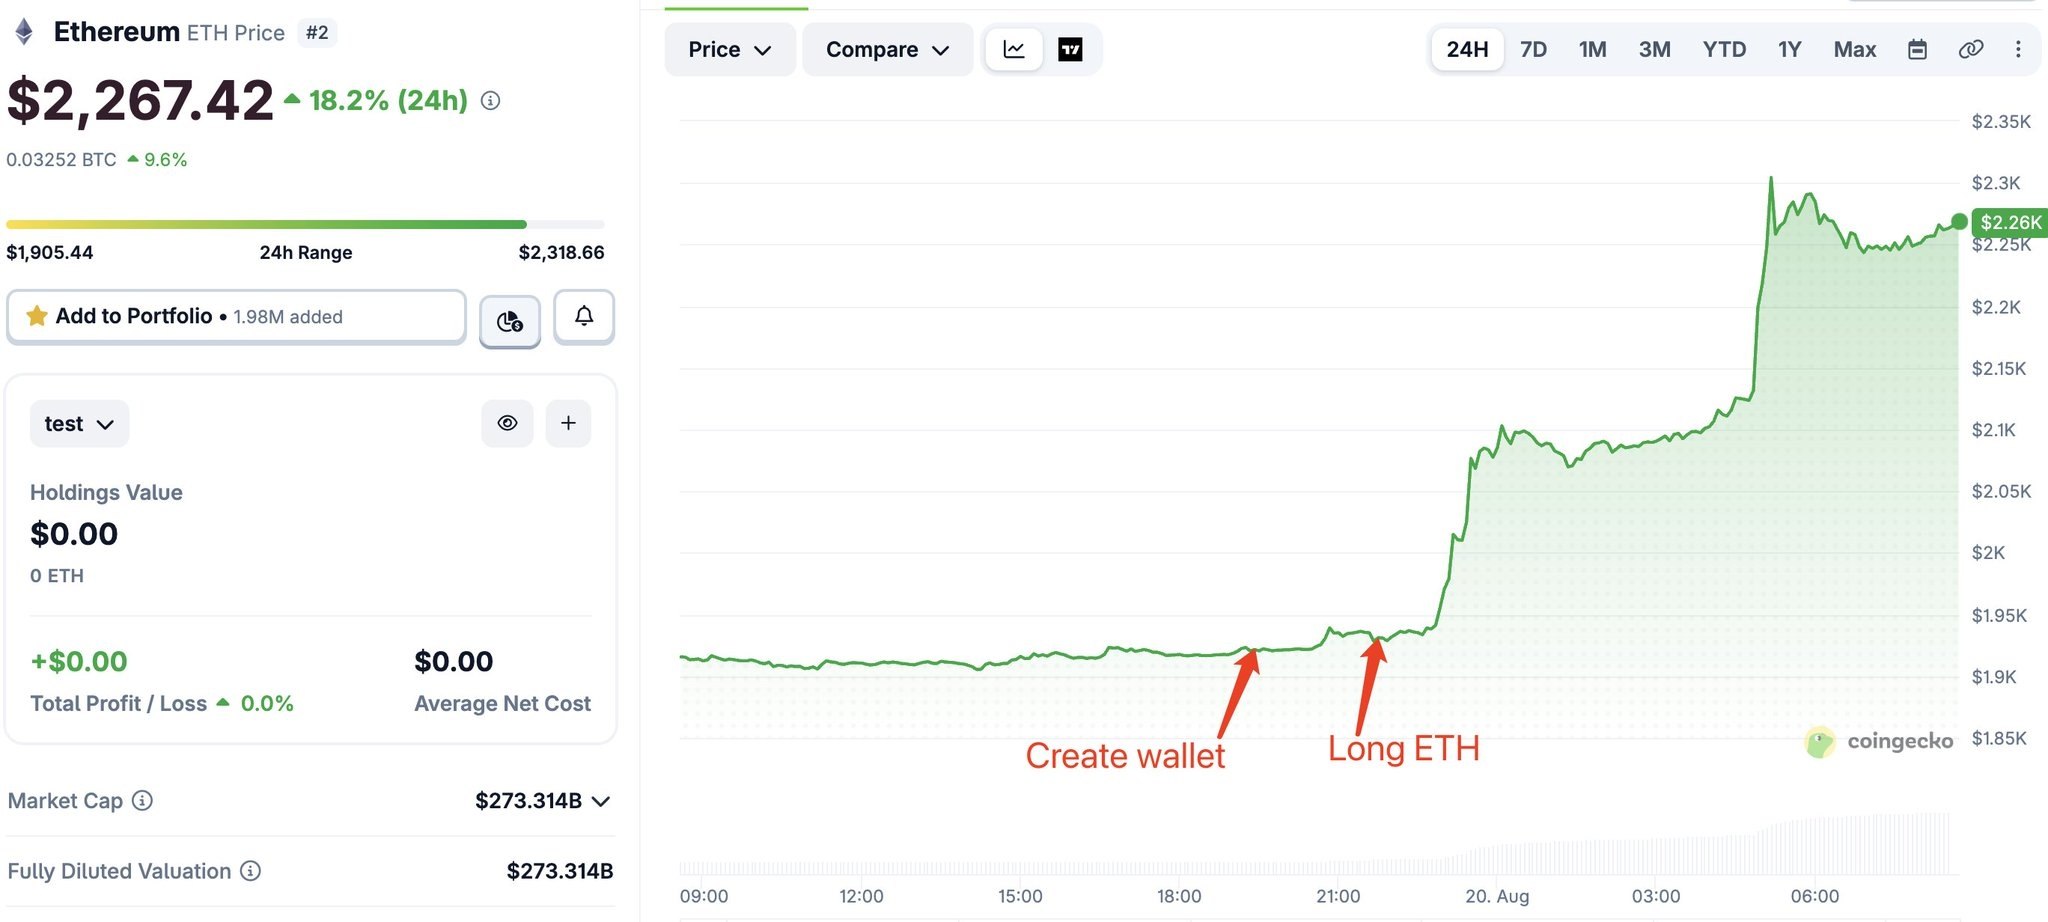Click the 24h Range progress bar
The height and width of the screenshot is (922, 2048).
tap(305, 224)
